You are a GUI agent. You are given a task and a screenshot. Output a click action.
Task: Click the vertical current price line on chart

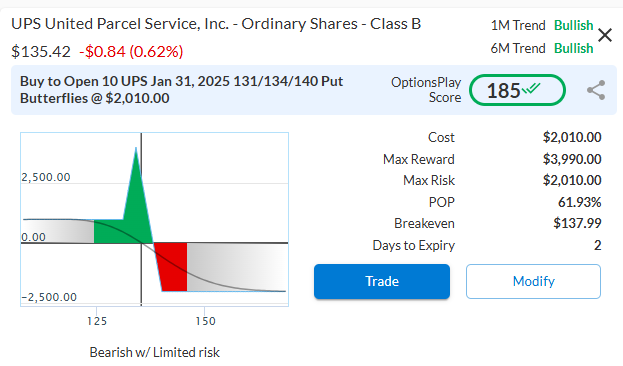pos(141,219)
